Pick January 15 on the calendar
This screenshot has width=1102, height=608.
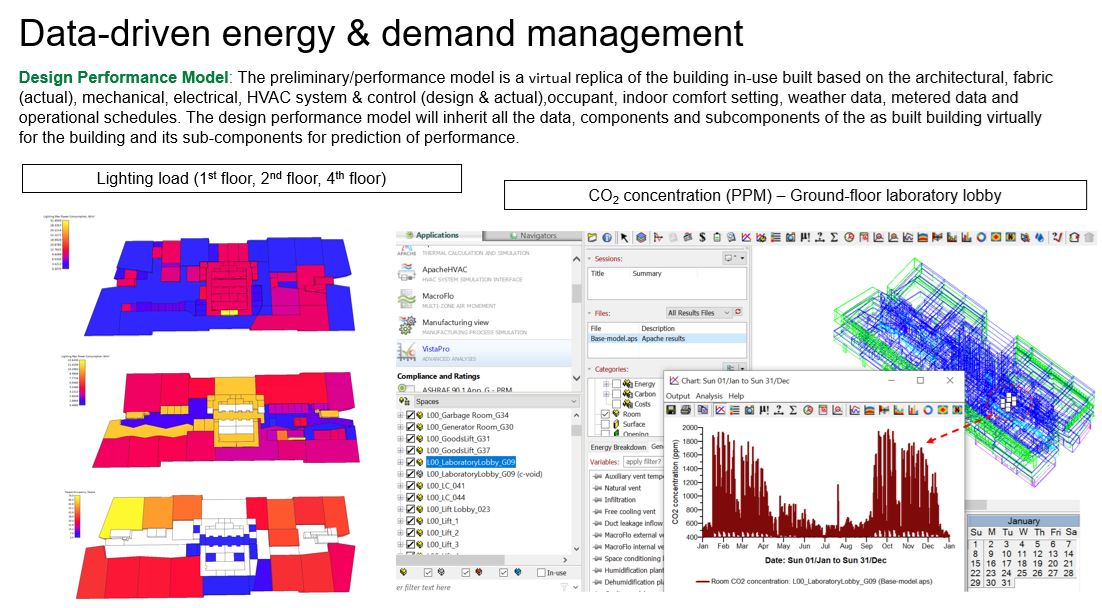point(975,564)
